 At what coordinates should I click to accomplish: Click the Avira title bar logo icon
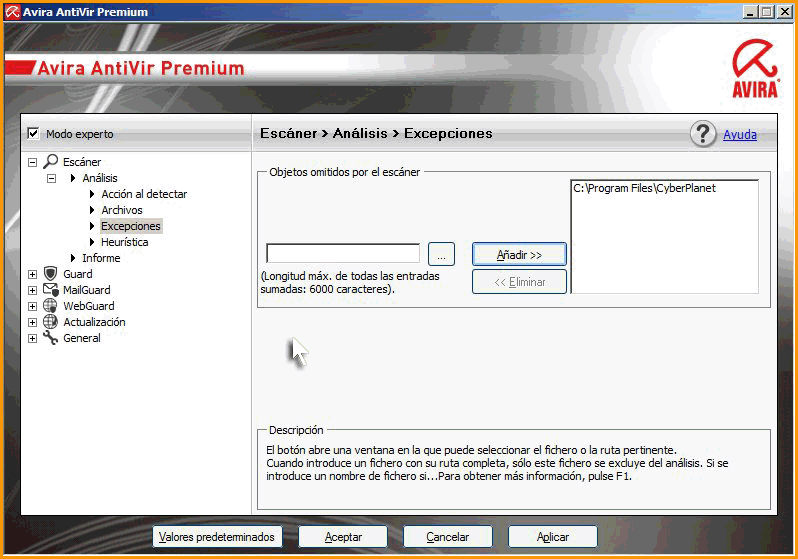click(12, 12)
